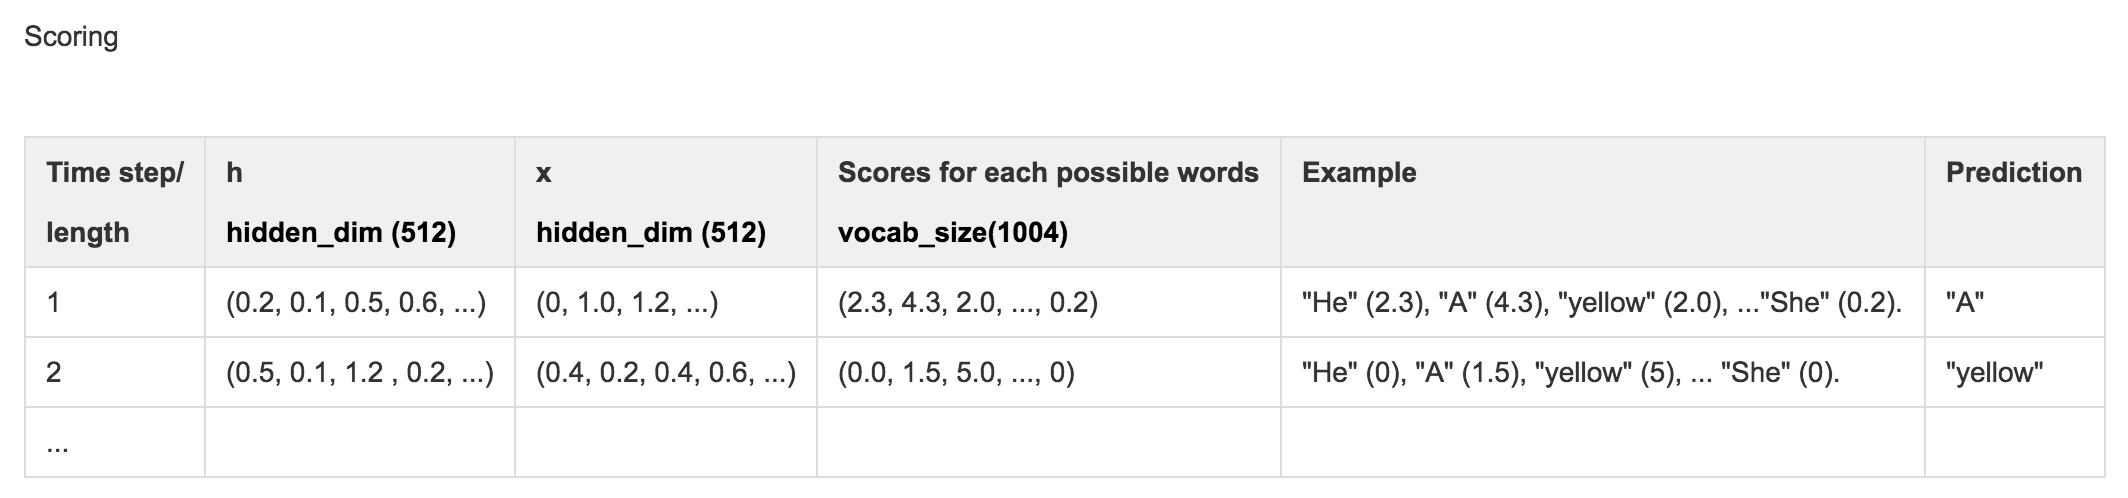2128x498 pixels.
Task: Click the Prediction column header
Action: click(x=2014, y=202)
